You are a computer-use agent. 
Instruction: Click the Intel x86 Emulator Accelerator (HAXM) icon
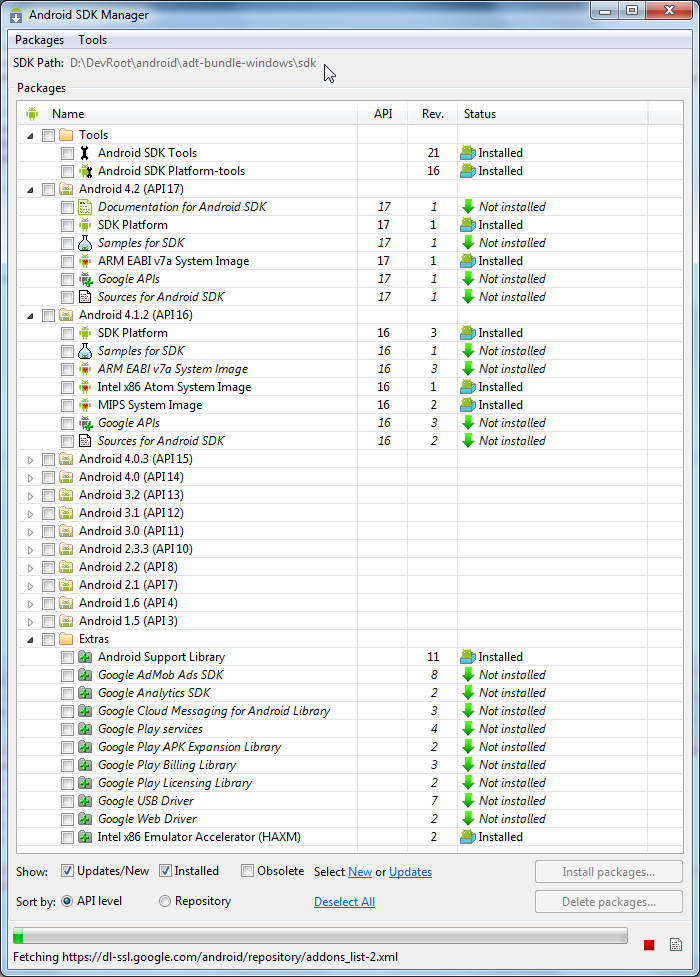[85, 837]
